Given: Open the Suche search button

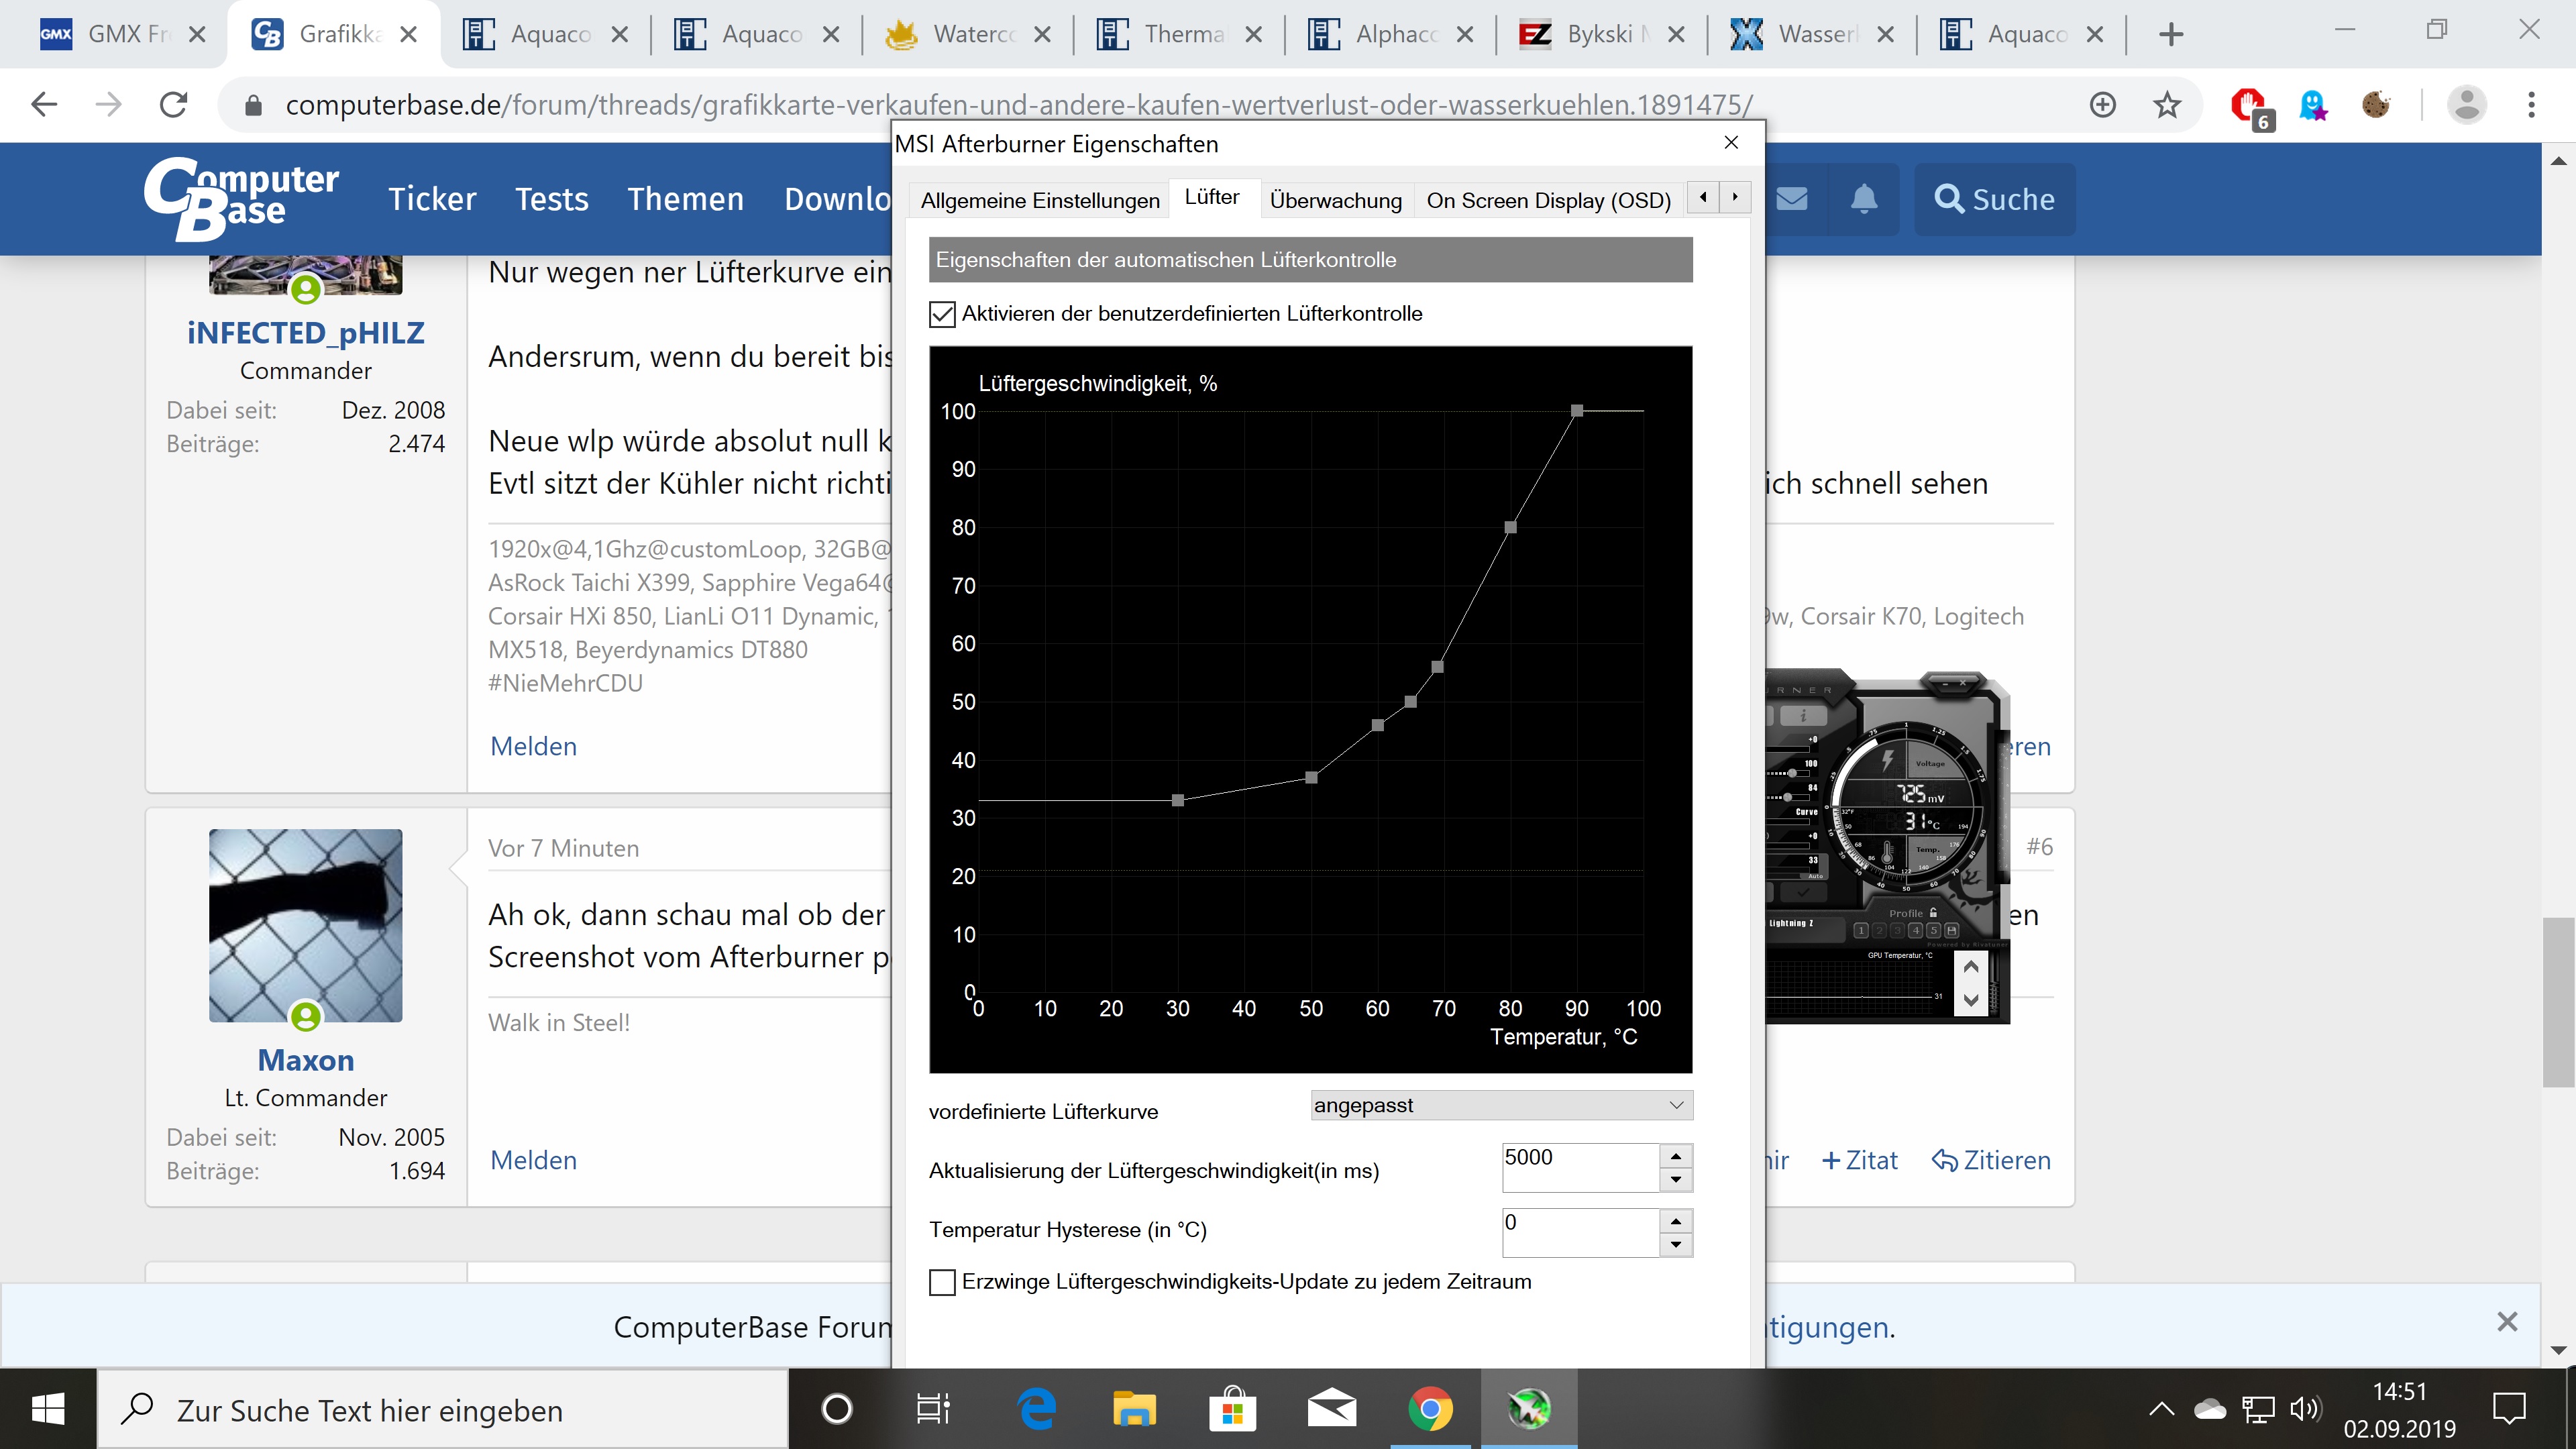Looking at the screenshot, I should pyautogui.click(x=1994, y=199).
